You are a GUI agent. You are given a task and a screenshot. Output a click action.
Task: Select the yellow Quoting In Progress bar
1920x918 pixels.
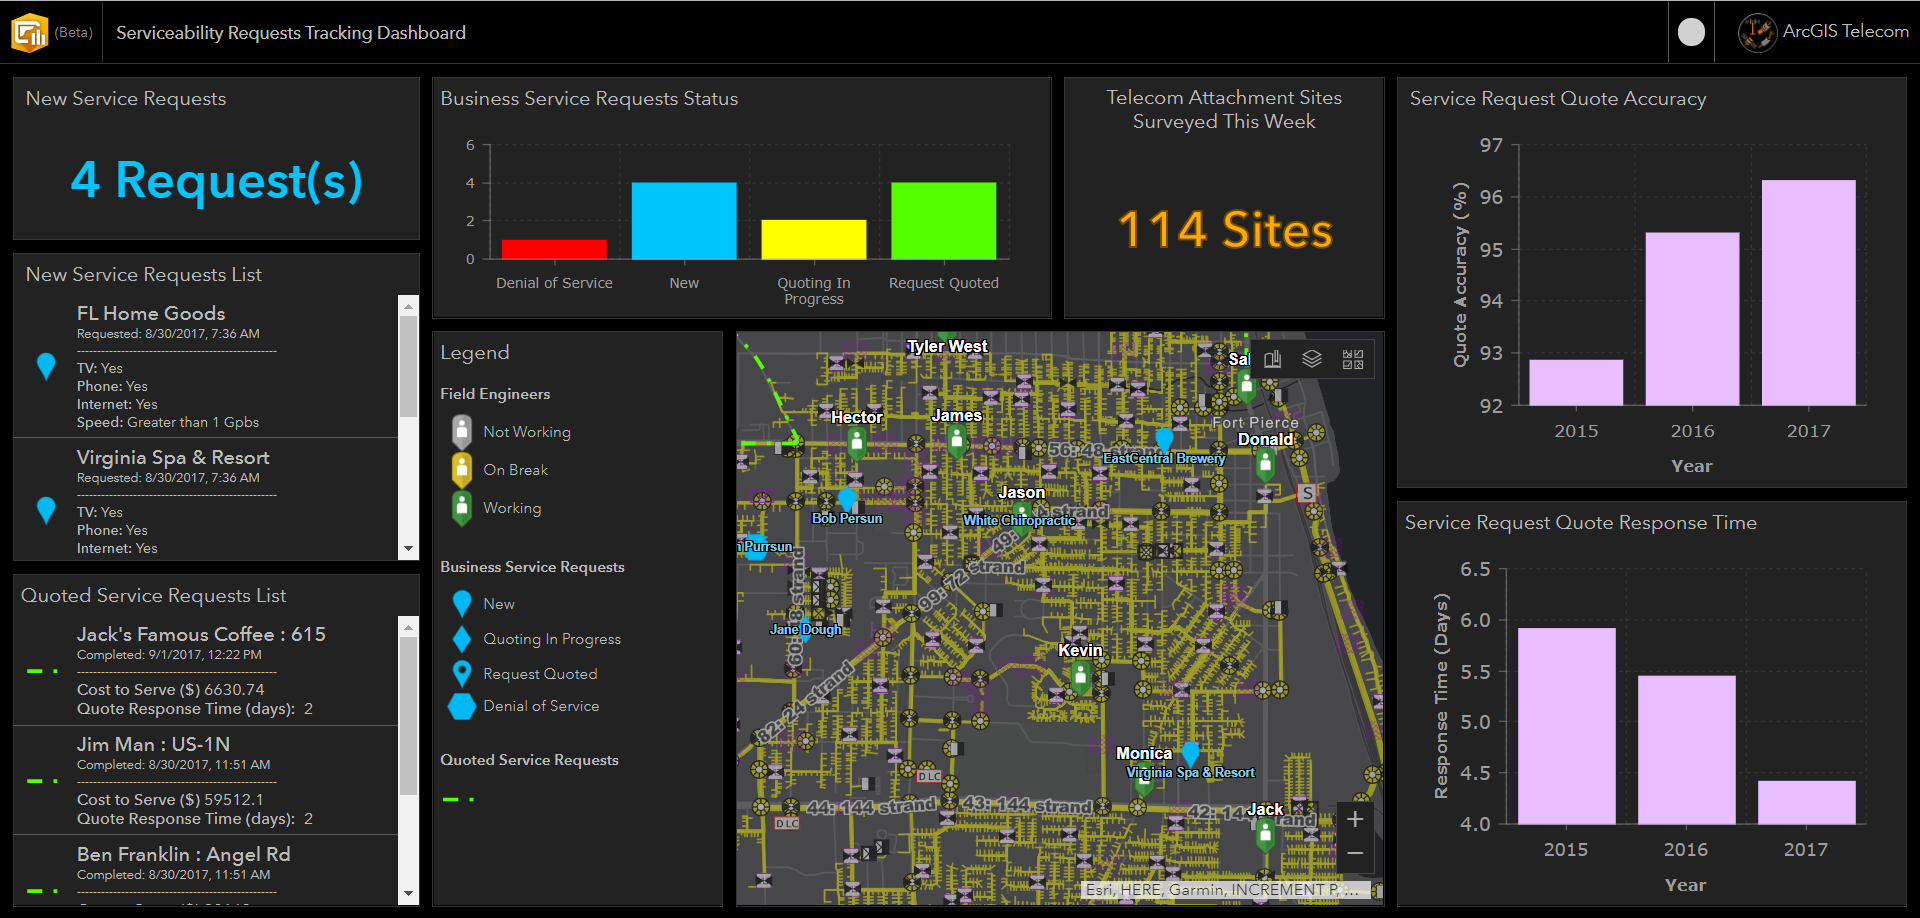pyautogui.click(x=814, y=240)
